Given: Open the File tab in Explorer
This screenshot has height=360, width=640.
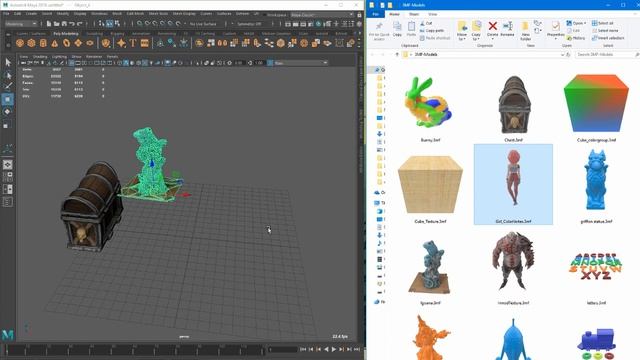Looking at the screenshot, I should (x=375, y=14).
